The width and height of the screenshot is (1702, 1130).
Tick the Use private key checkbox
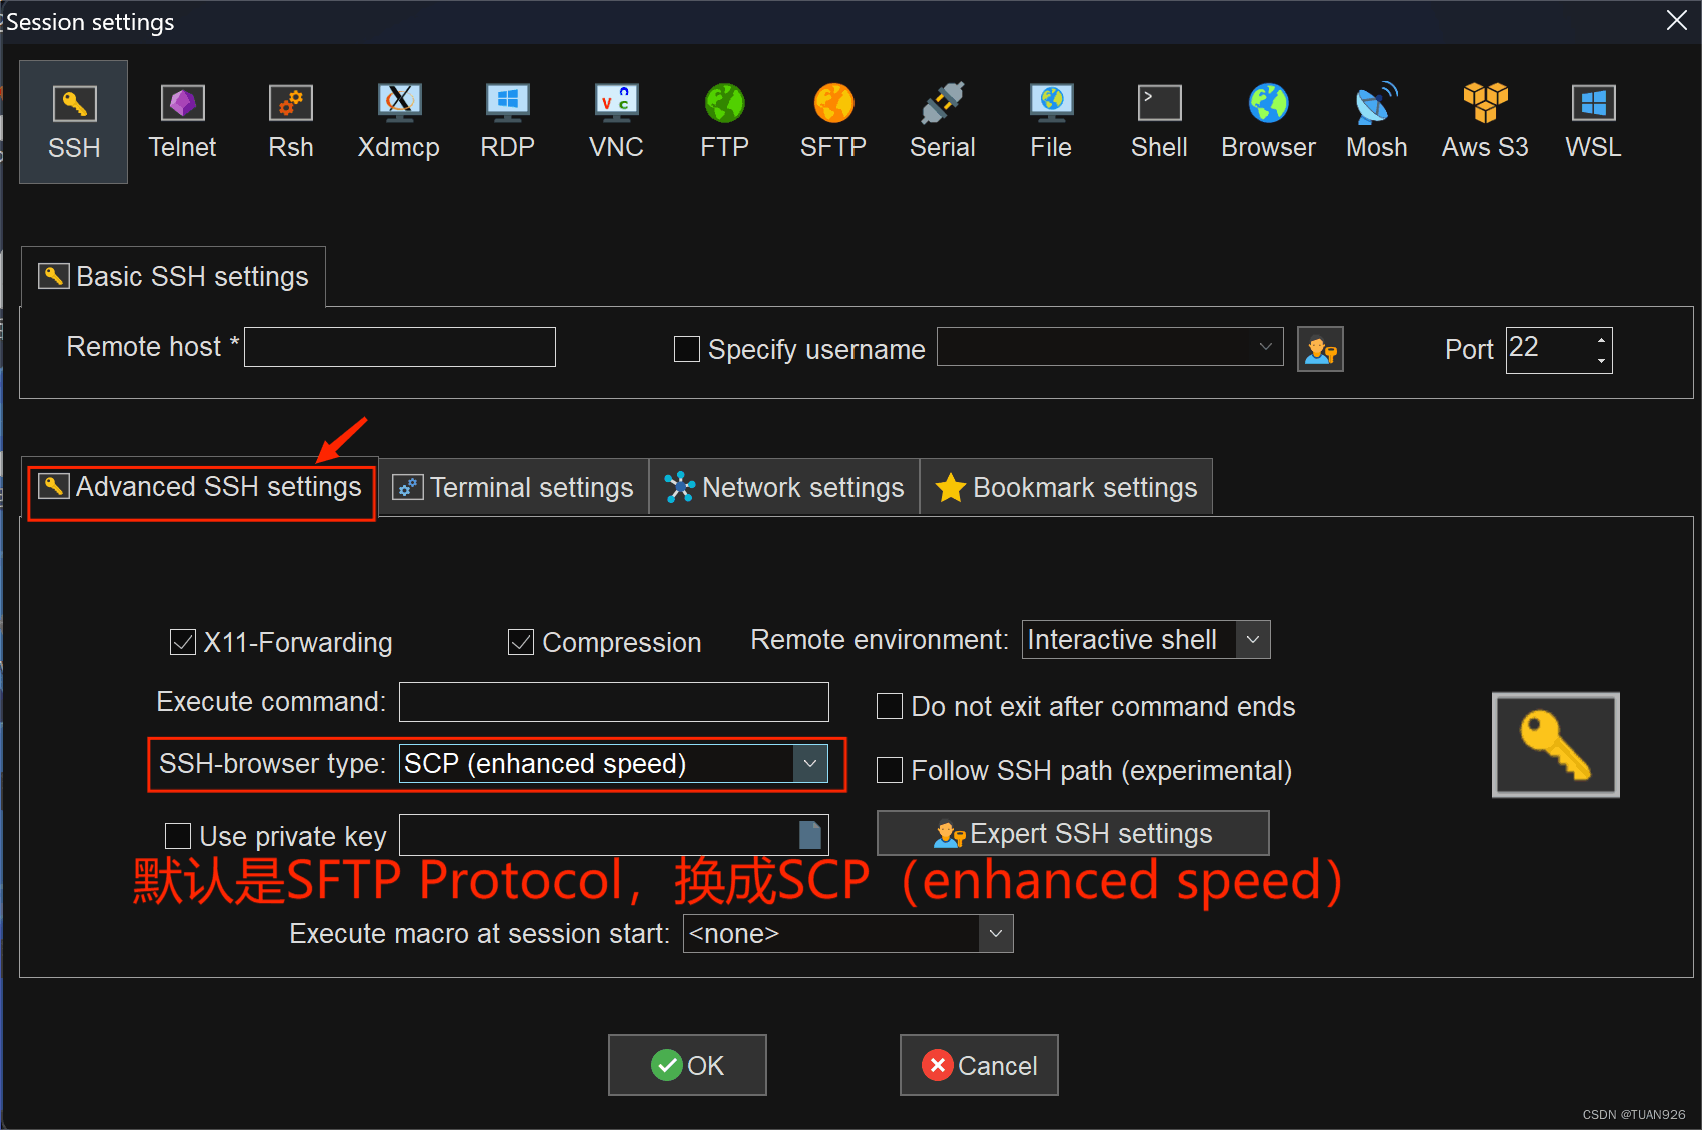pyautogui.click(x=178, y=835)
